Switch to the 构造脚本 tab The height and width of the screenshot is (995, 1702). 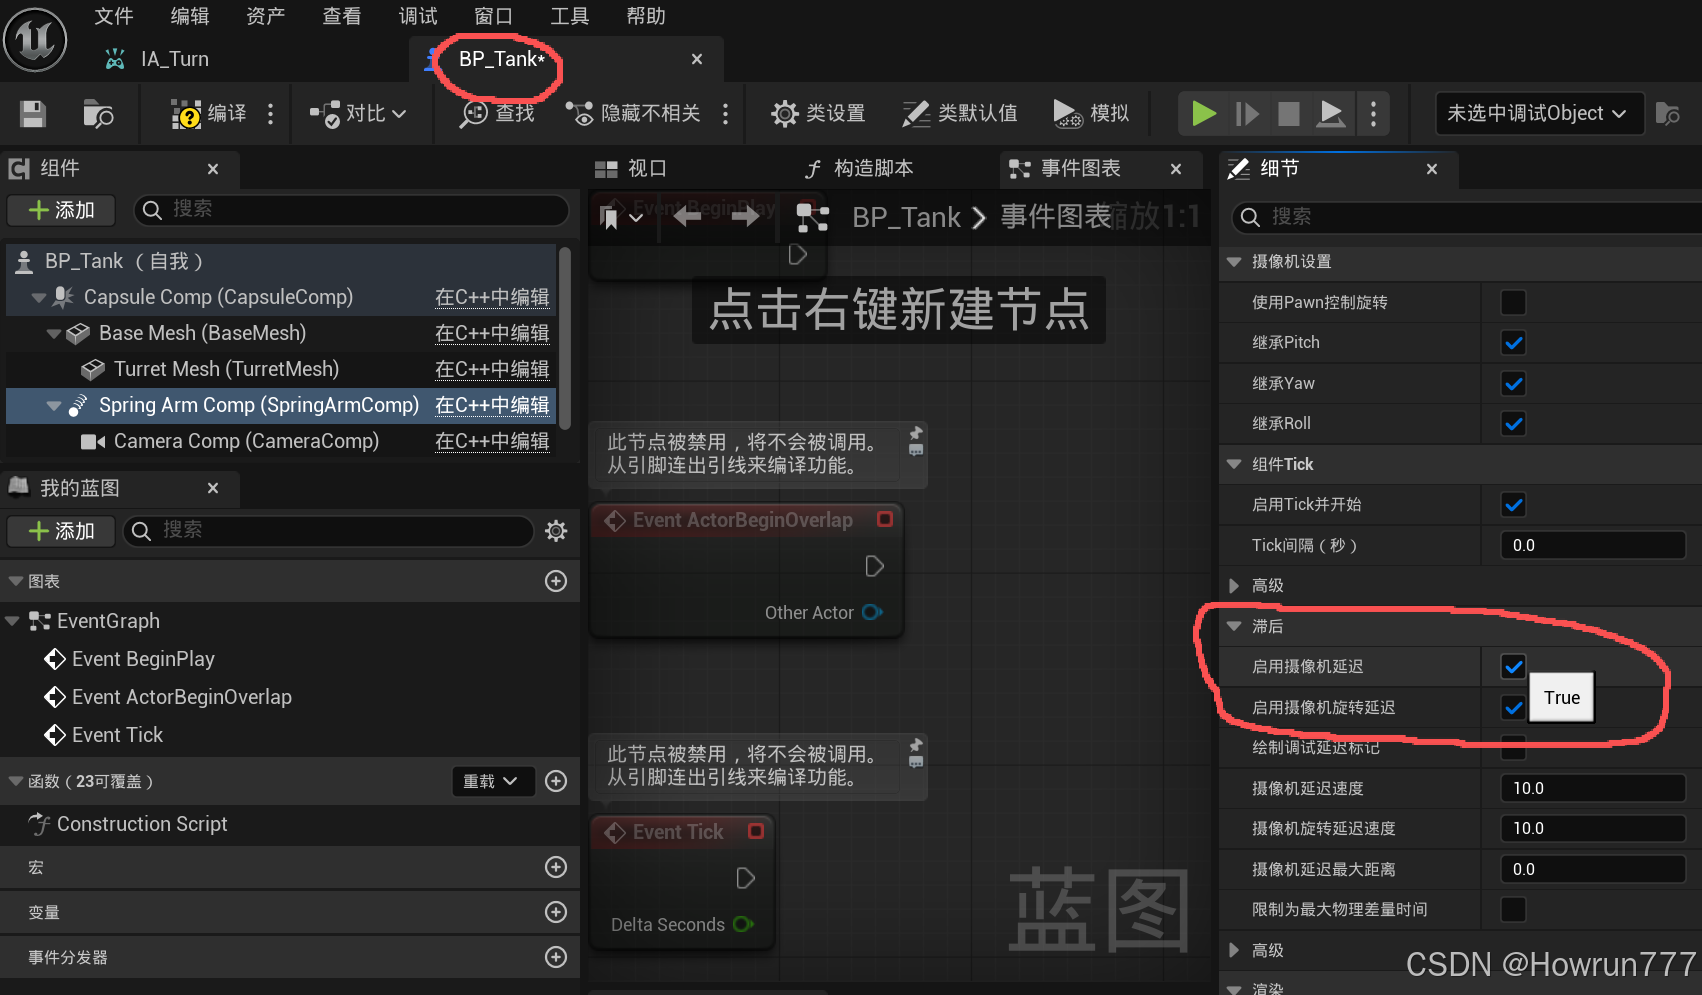point(860,168)
